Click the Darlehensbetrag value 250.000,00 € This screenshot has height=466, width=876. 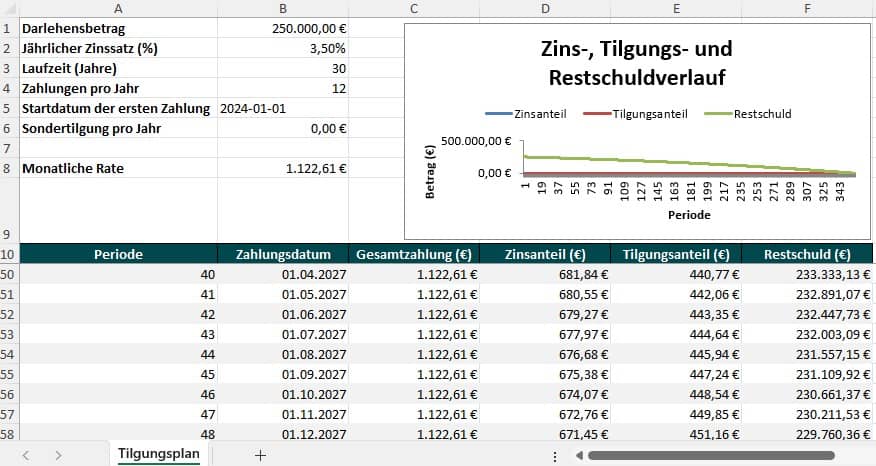coord(283,28)
